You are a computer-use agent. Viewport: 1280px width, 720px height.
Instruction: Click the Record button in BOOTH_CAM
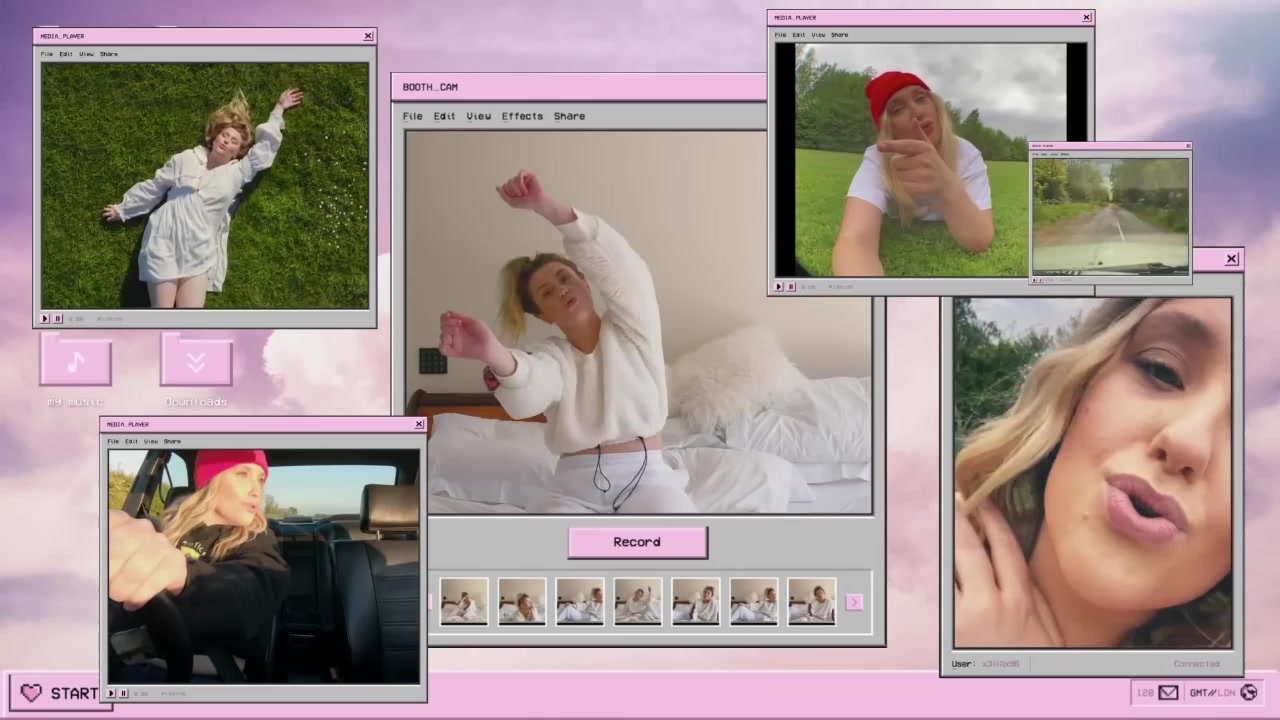point(637,542)
